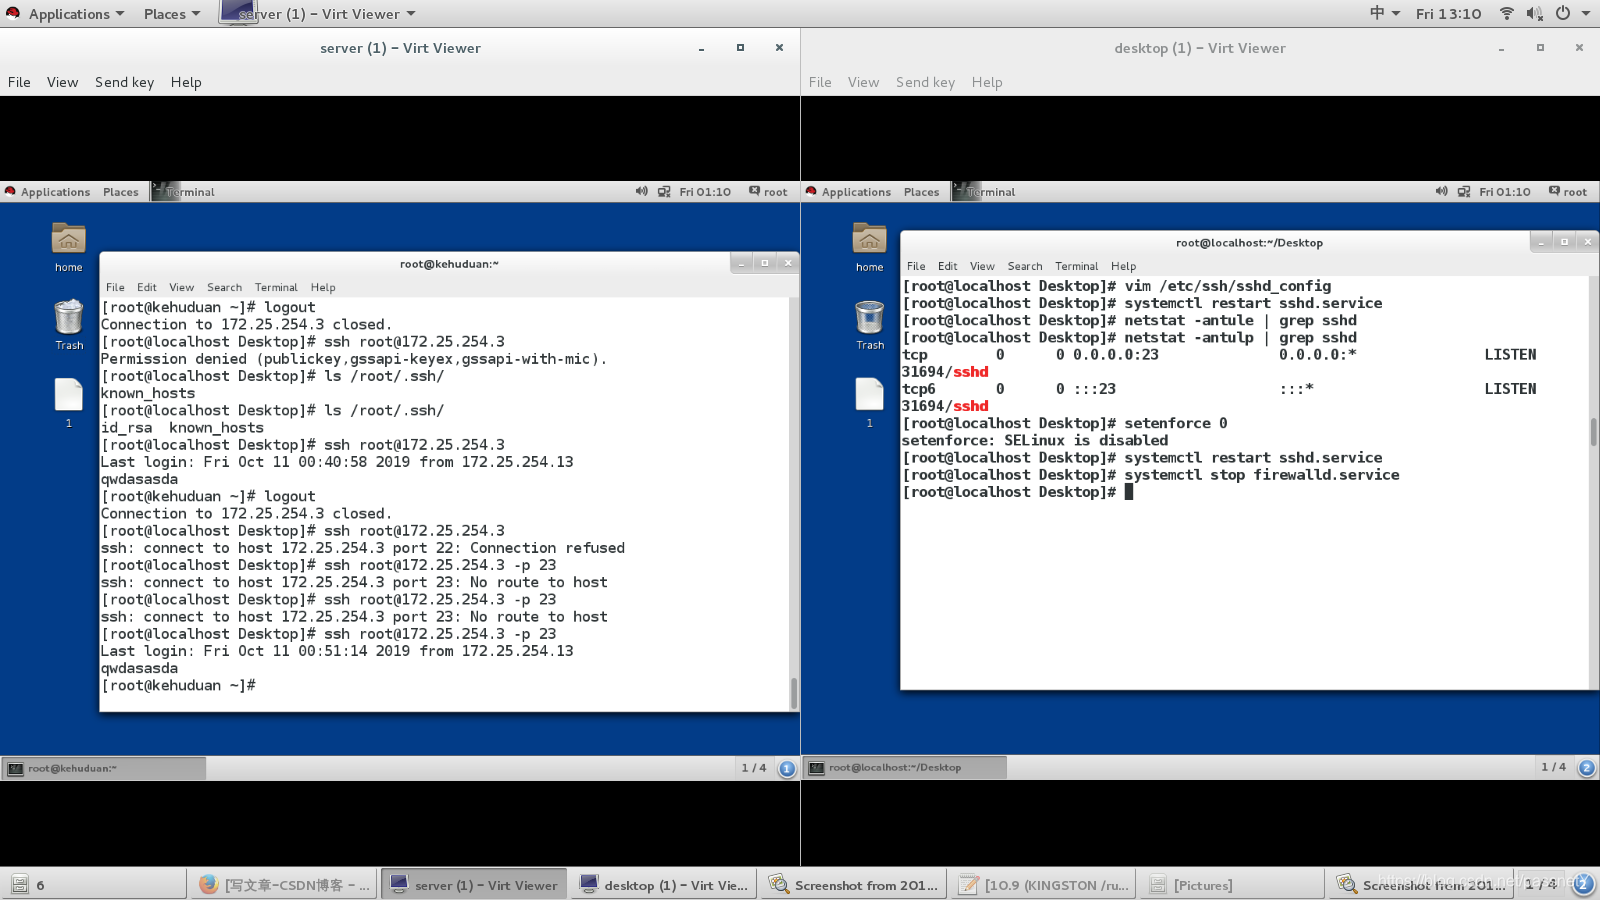Image resolution: width=1600 pixels, height=900 pixels.
Task: Click Applications in server guest panel
Action: pos(48,192)
